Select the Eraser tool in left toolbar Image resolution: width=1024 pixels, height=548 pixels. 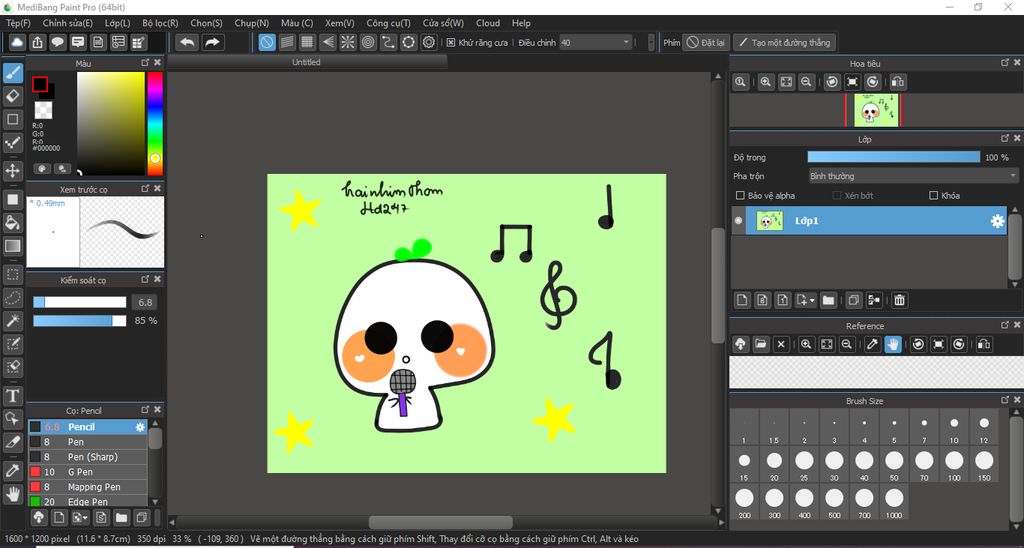tap(13, 95)
